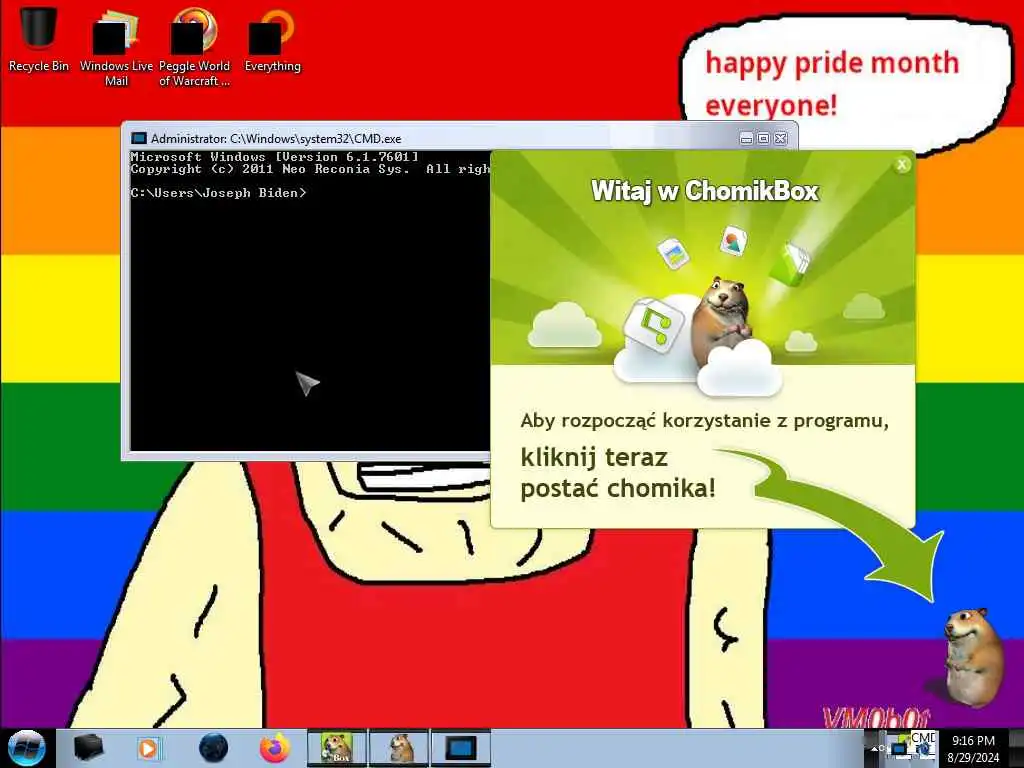
Task: Click the hamster character on the desktop
Action: 973,656
